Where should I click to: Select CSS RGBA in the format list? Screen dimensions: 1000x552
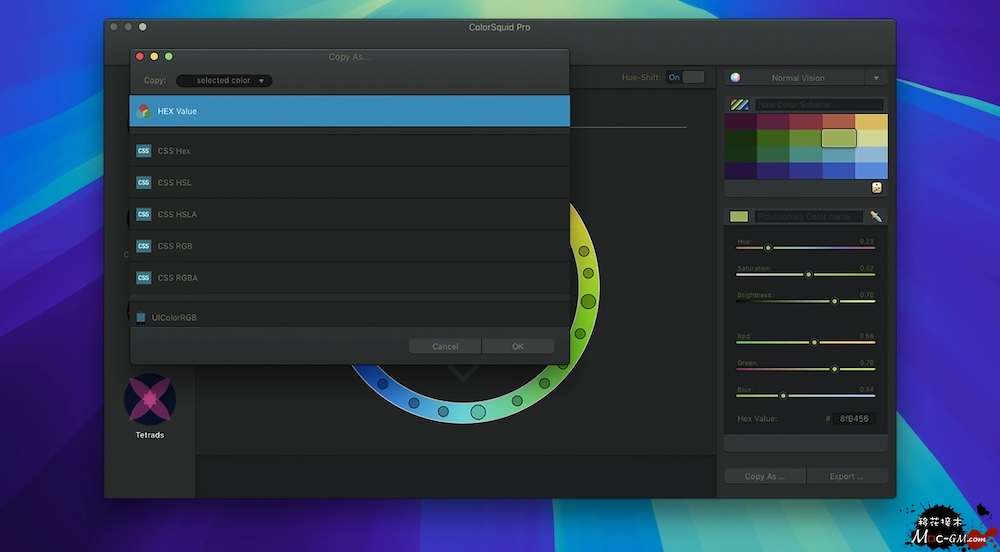coord(177,278)
